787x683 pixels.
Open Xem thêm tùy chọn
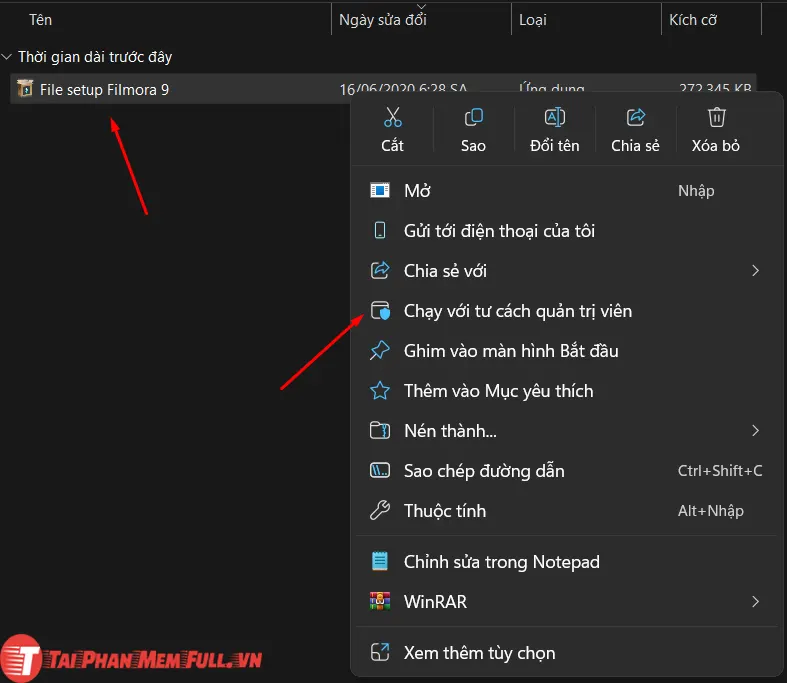[566, 652]
